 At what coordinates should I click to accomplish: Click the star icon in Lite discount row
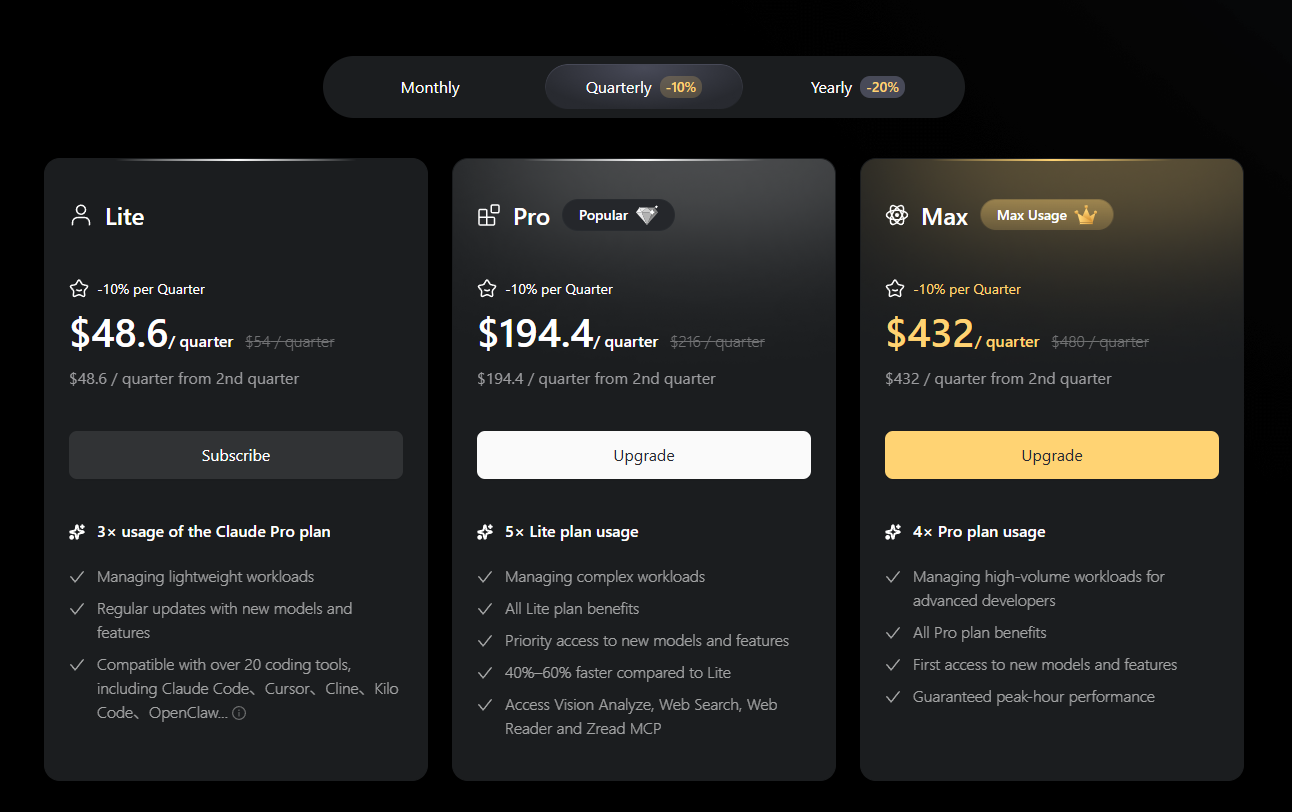(79, 289)
